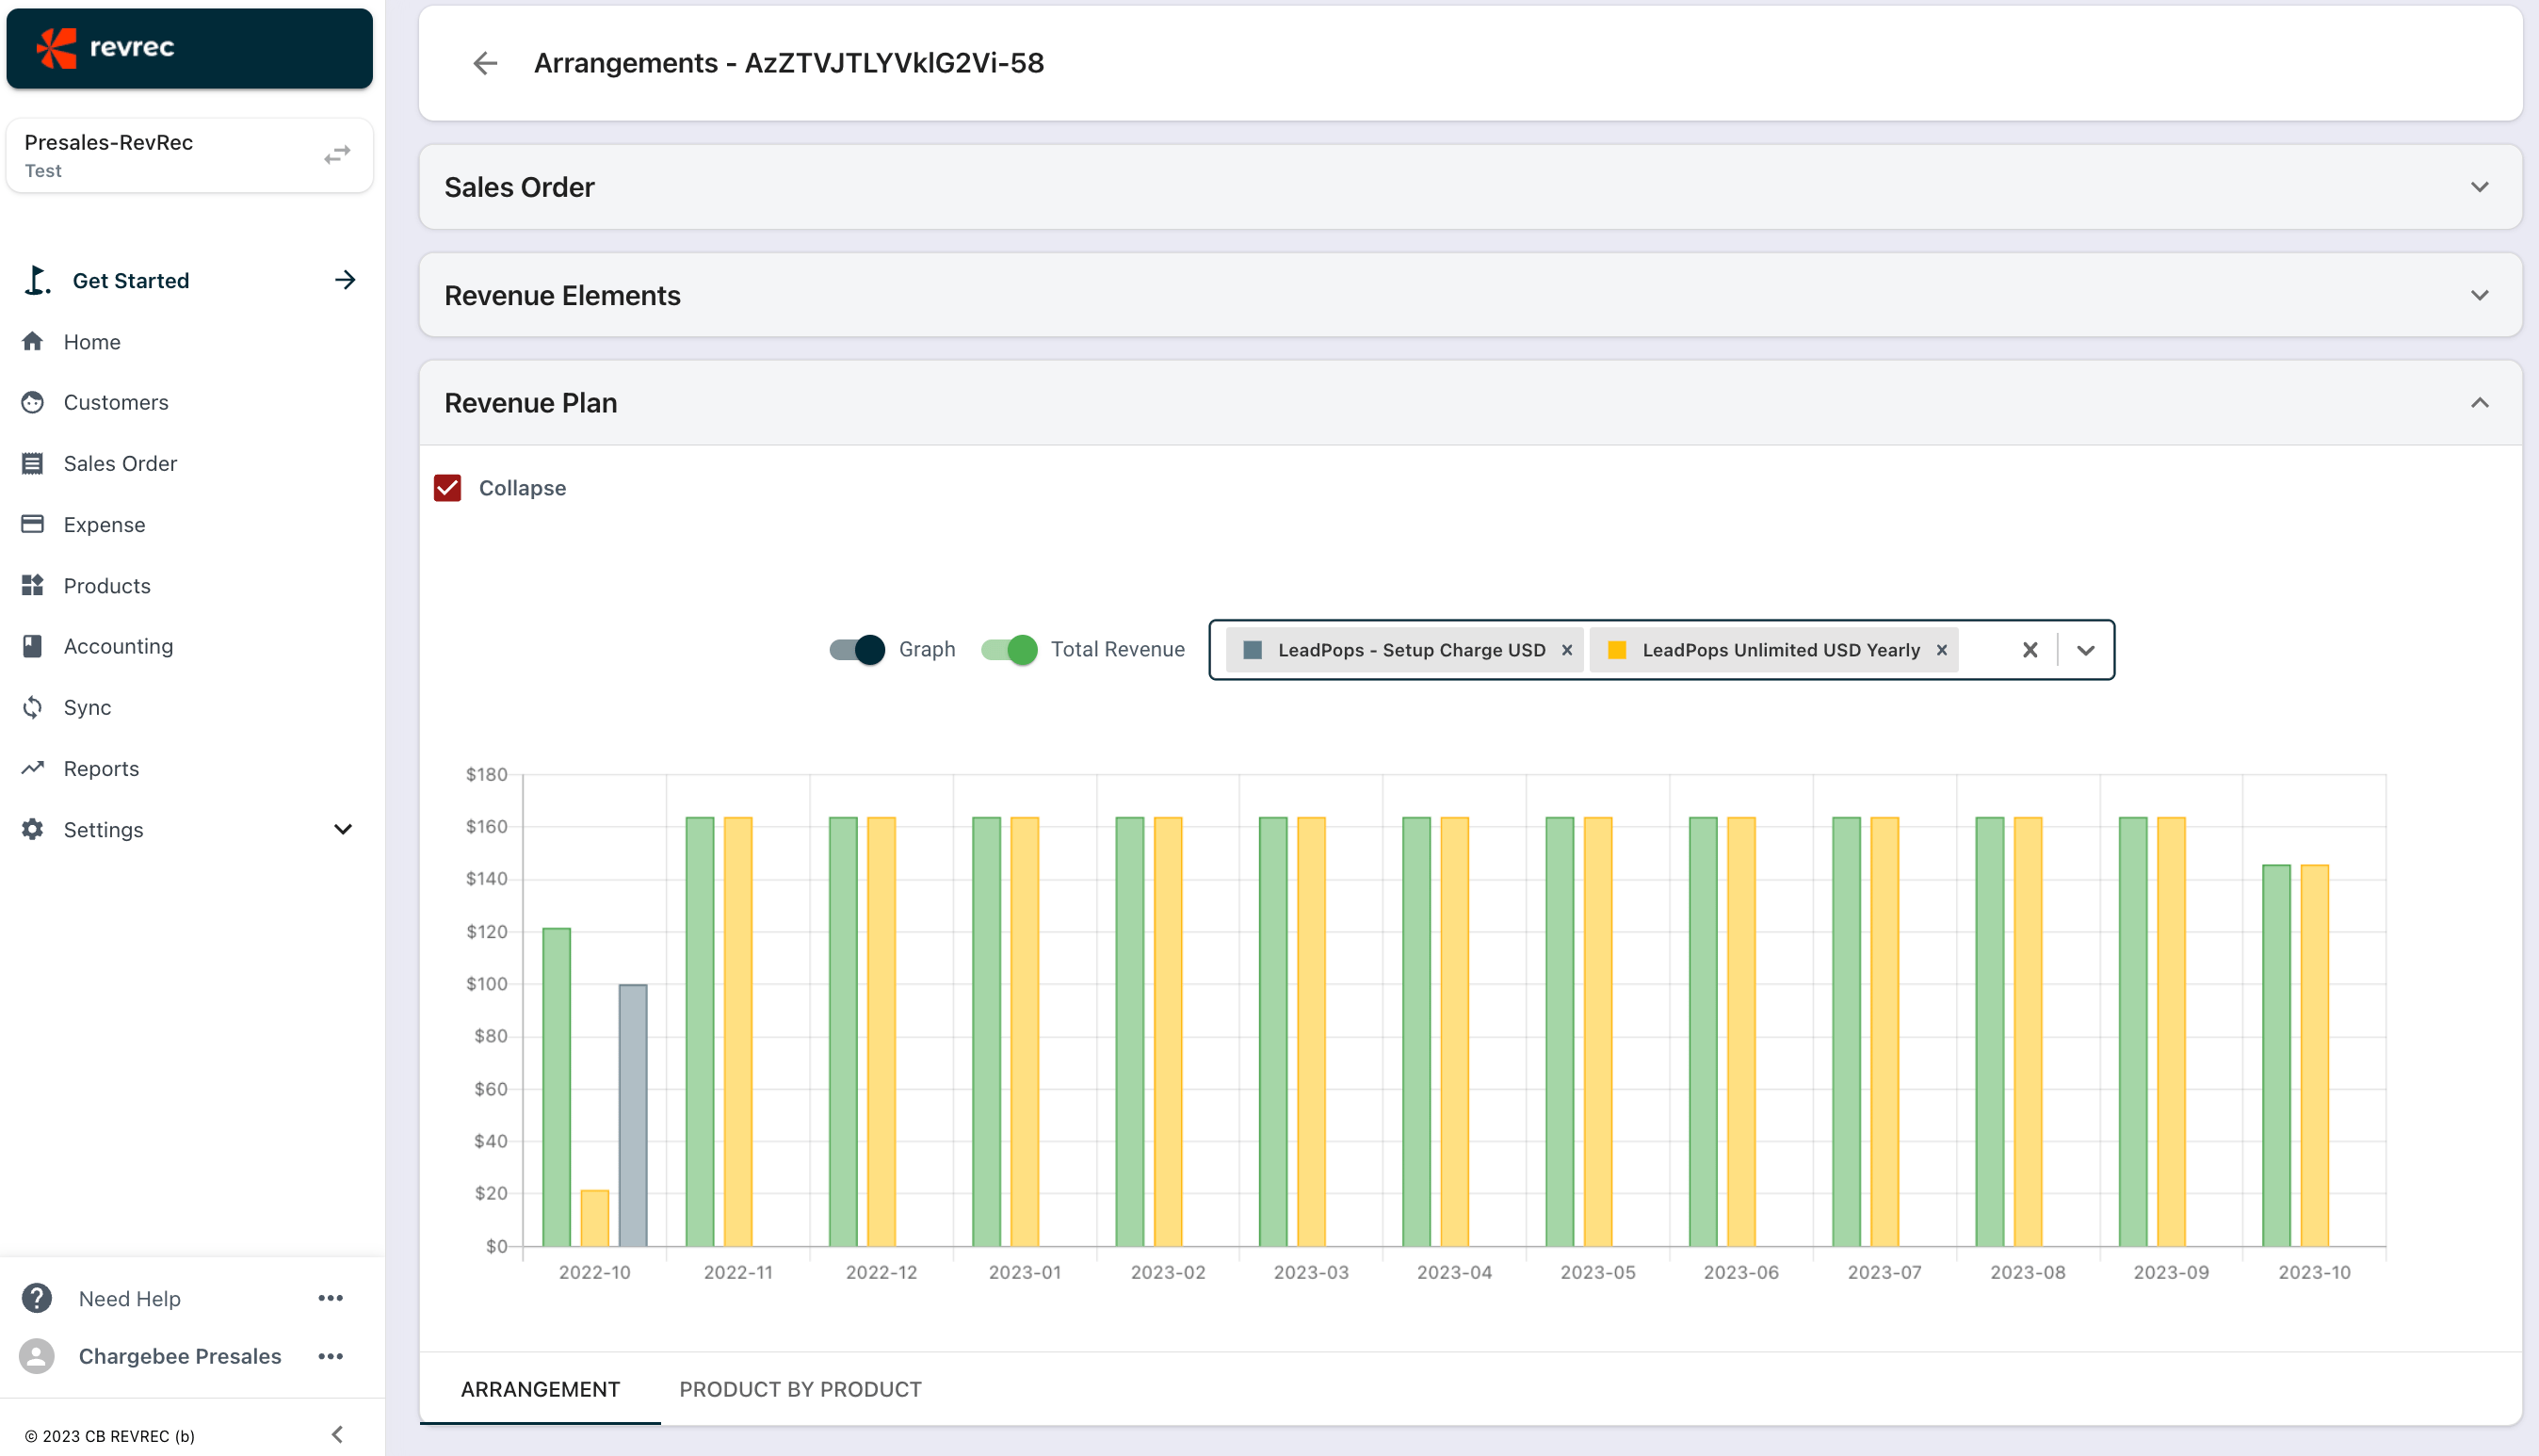2539x1456 pixels.
Task: Expand the Revenue Elements panel
Action: coord(2480,295)
